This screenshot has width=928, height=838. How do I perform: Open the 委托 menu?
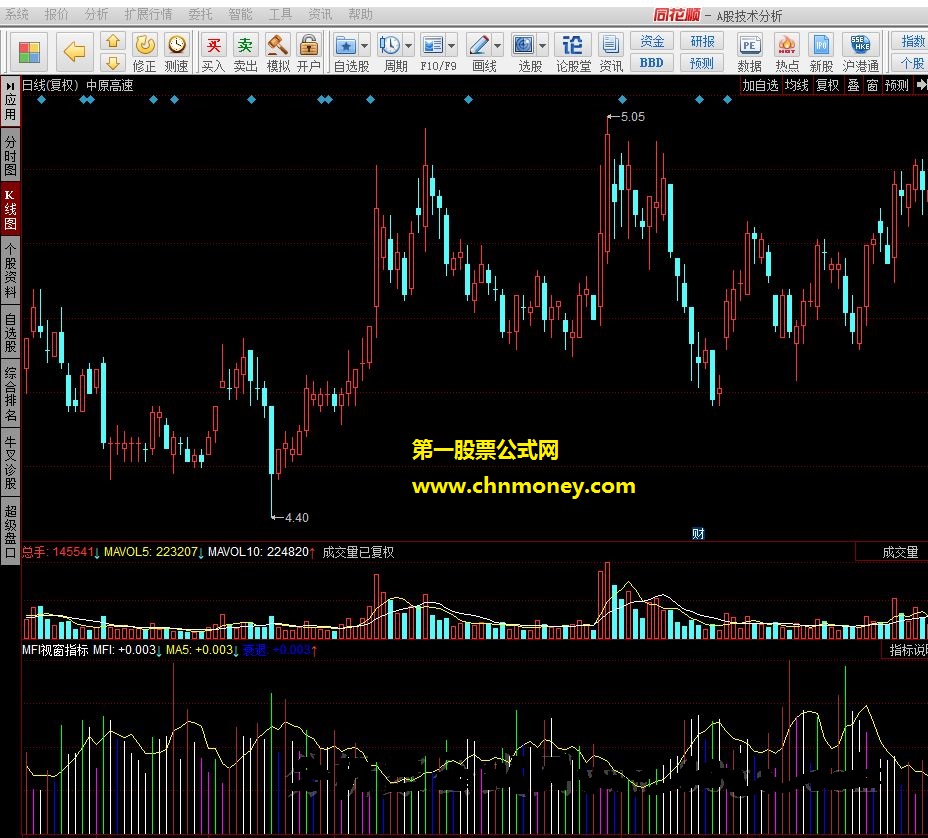pyautogui.click(x=200, y=14)
